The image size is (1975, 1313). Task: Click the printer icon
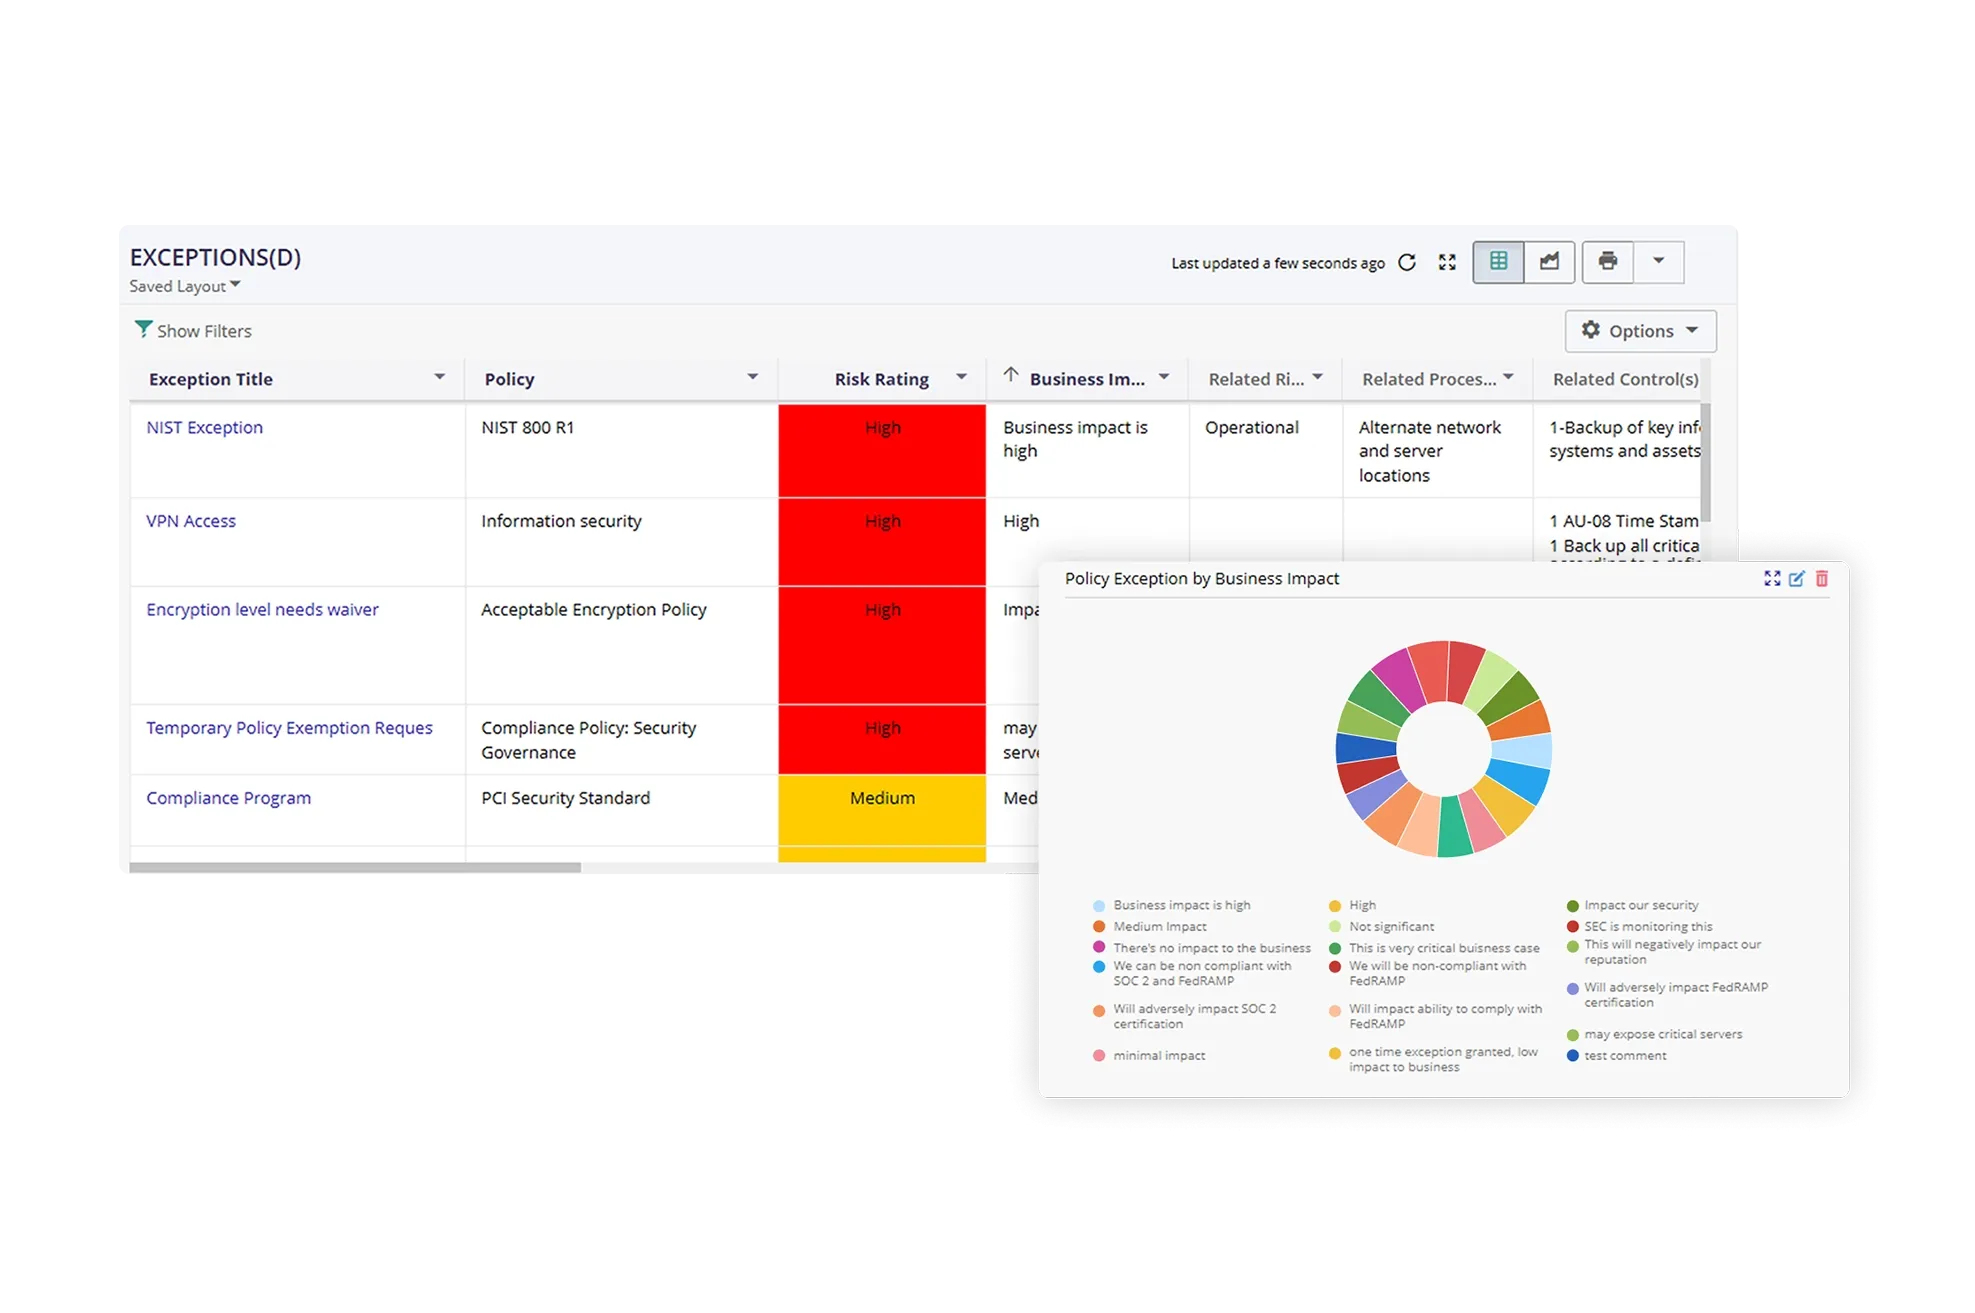click(1607, 261)
